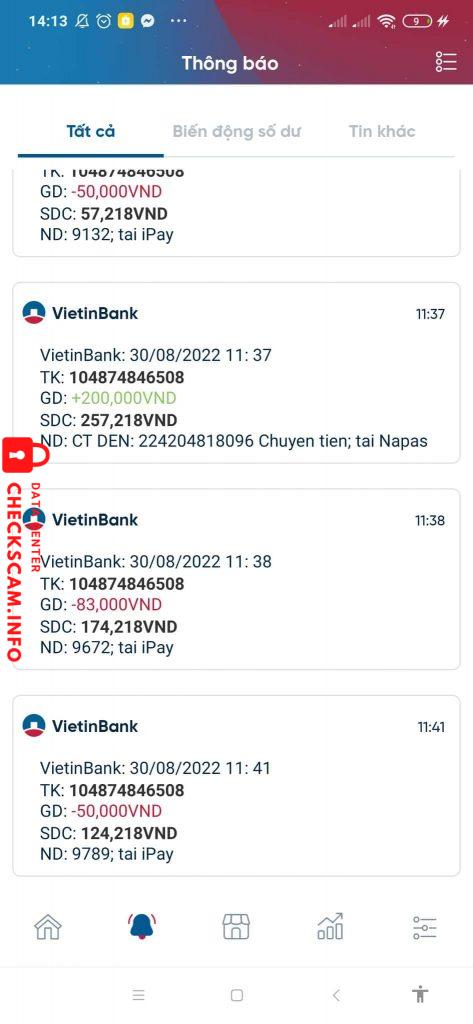
Task: Open the store icon in bottom navigation
Action: point(236,926)
